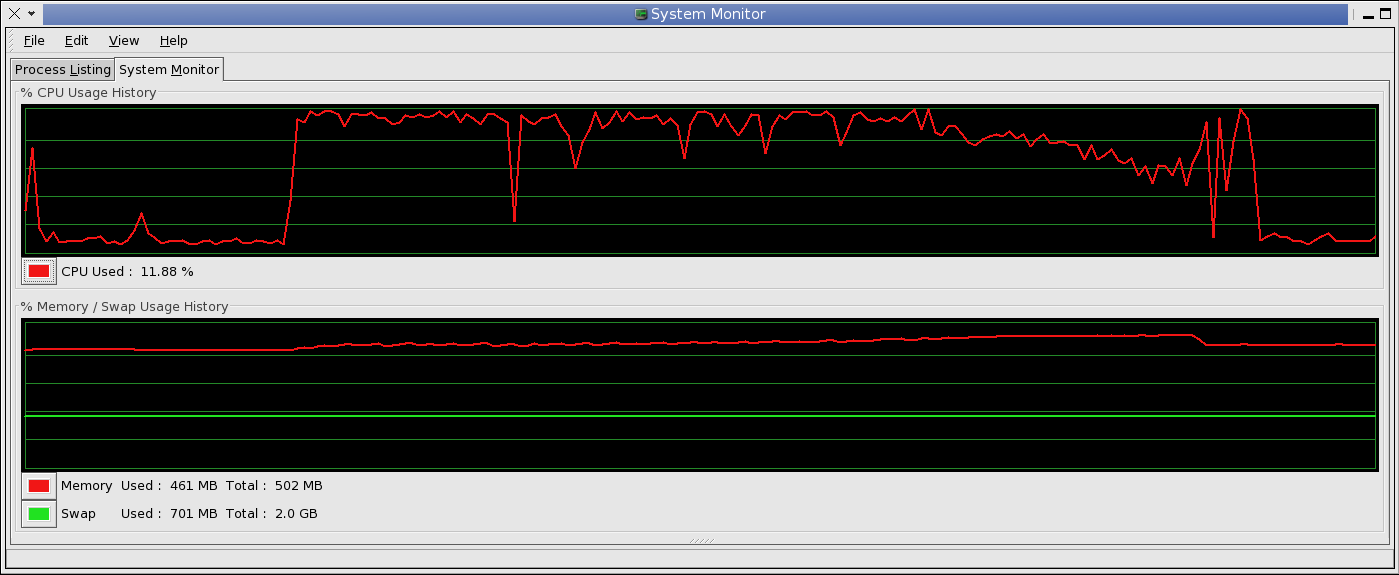Click inside the CPU usage history graph
The height and width of the screenshot is (575, 1399).
pos(700,181)
